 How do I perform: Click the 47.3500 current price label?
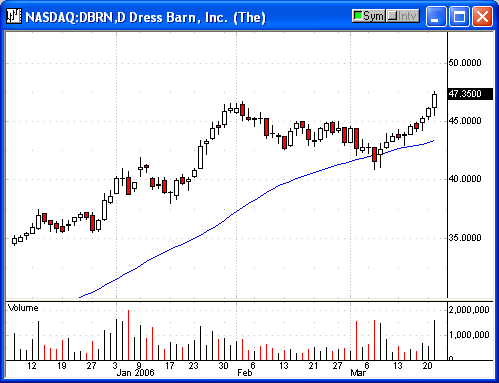point(470,94)
